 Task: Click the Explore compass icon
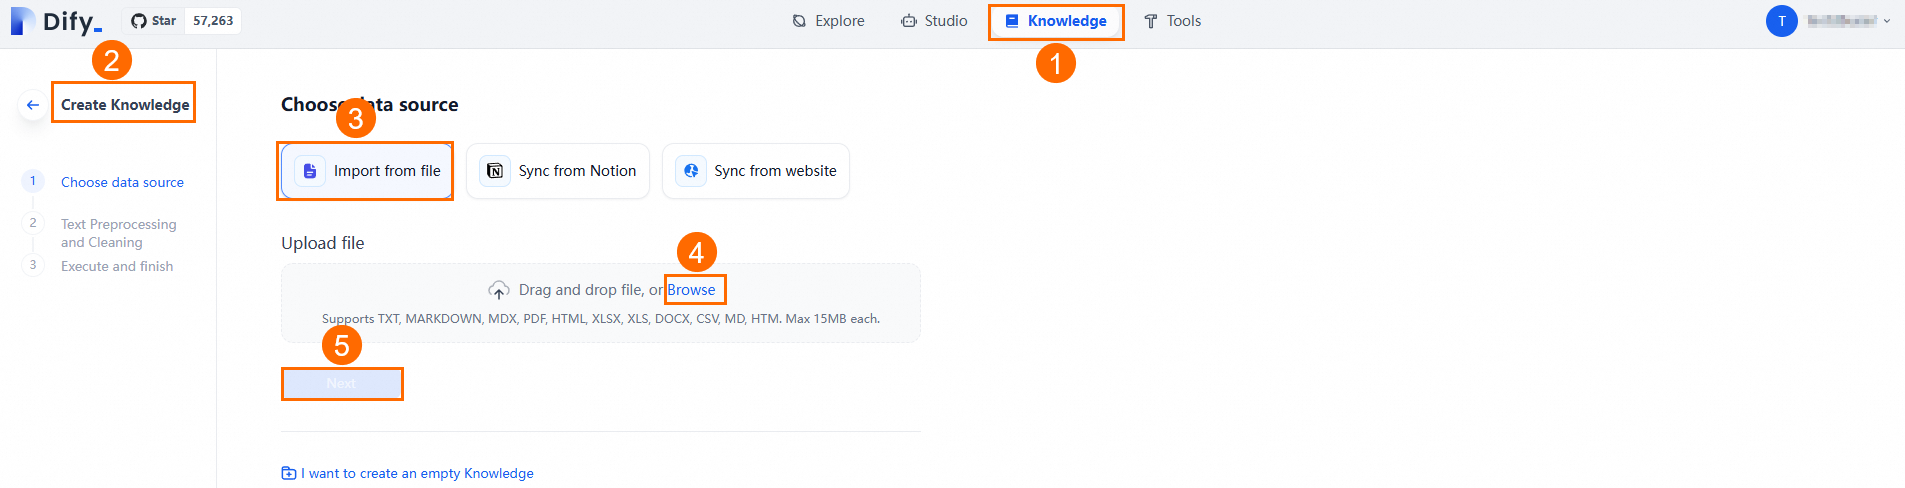pos(799,21)
